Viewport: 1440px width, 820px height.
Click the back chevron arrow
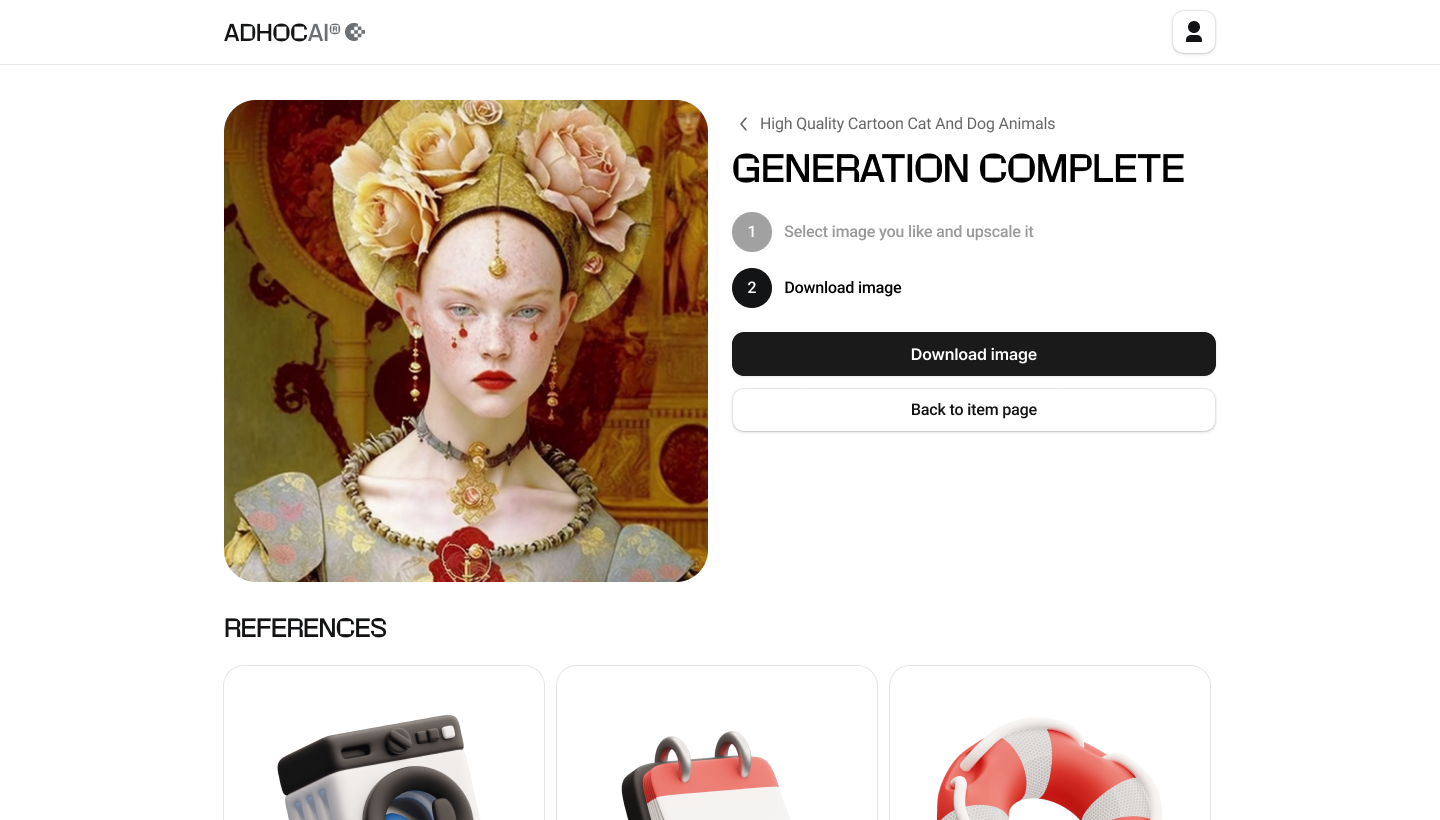coord(743,124)
